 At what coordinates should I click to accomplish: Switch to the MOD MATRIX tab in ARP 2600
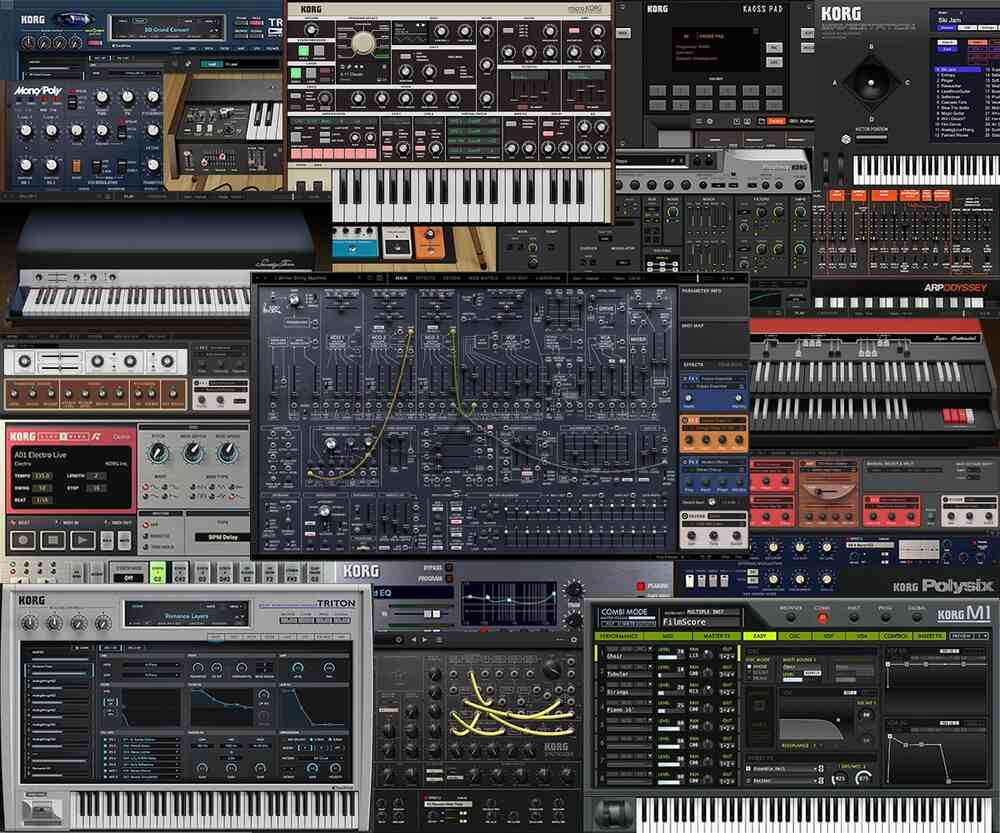477,279
